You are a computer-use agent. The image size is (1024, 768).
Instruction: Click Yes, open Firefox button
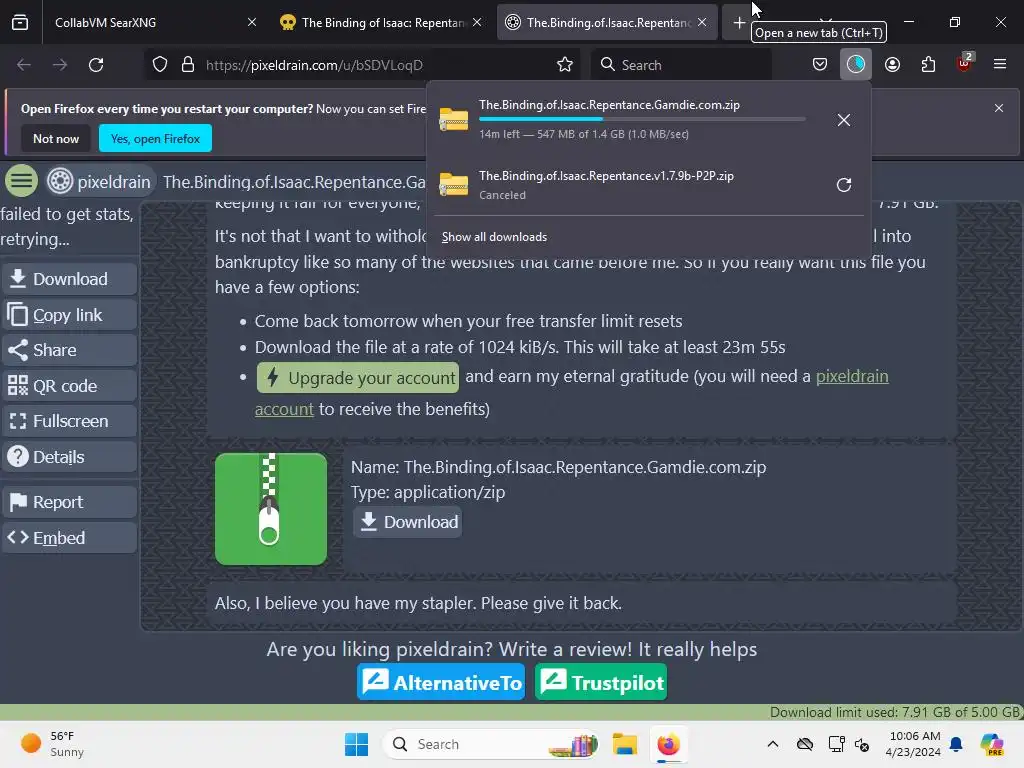click(x=155, y=138)
